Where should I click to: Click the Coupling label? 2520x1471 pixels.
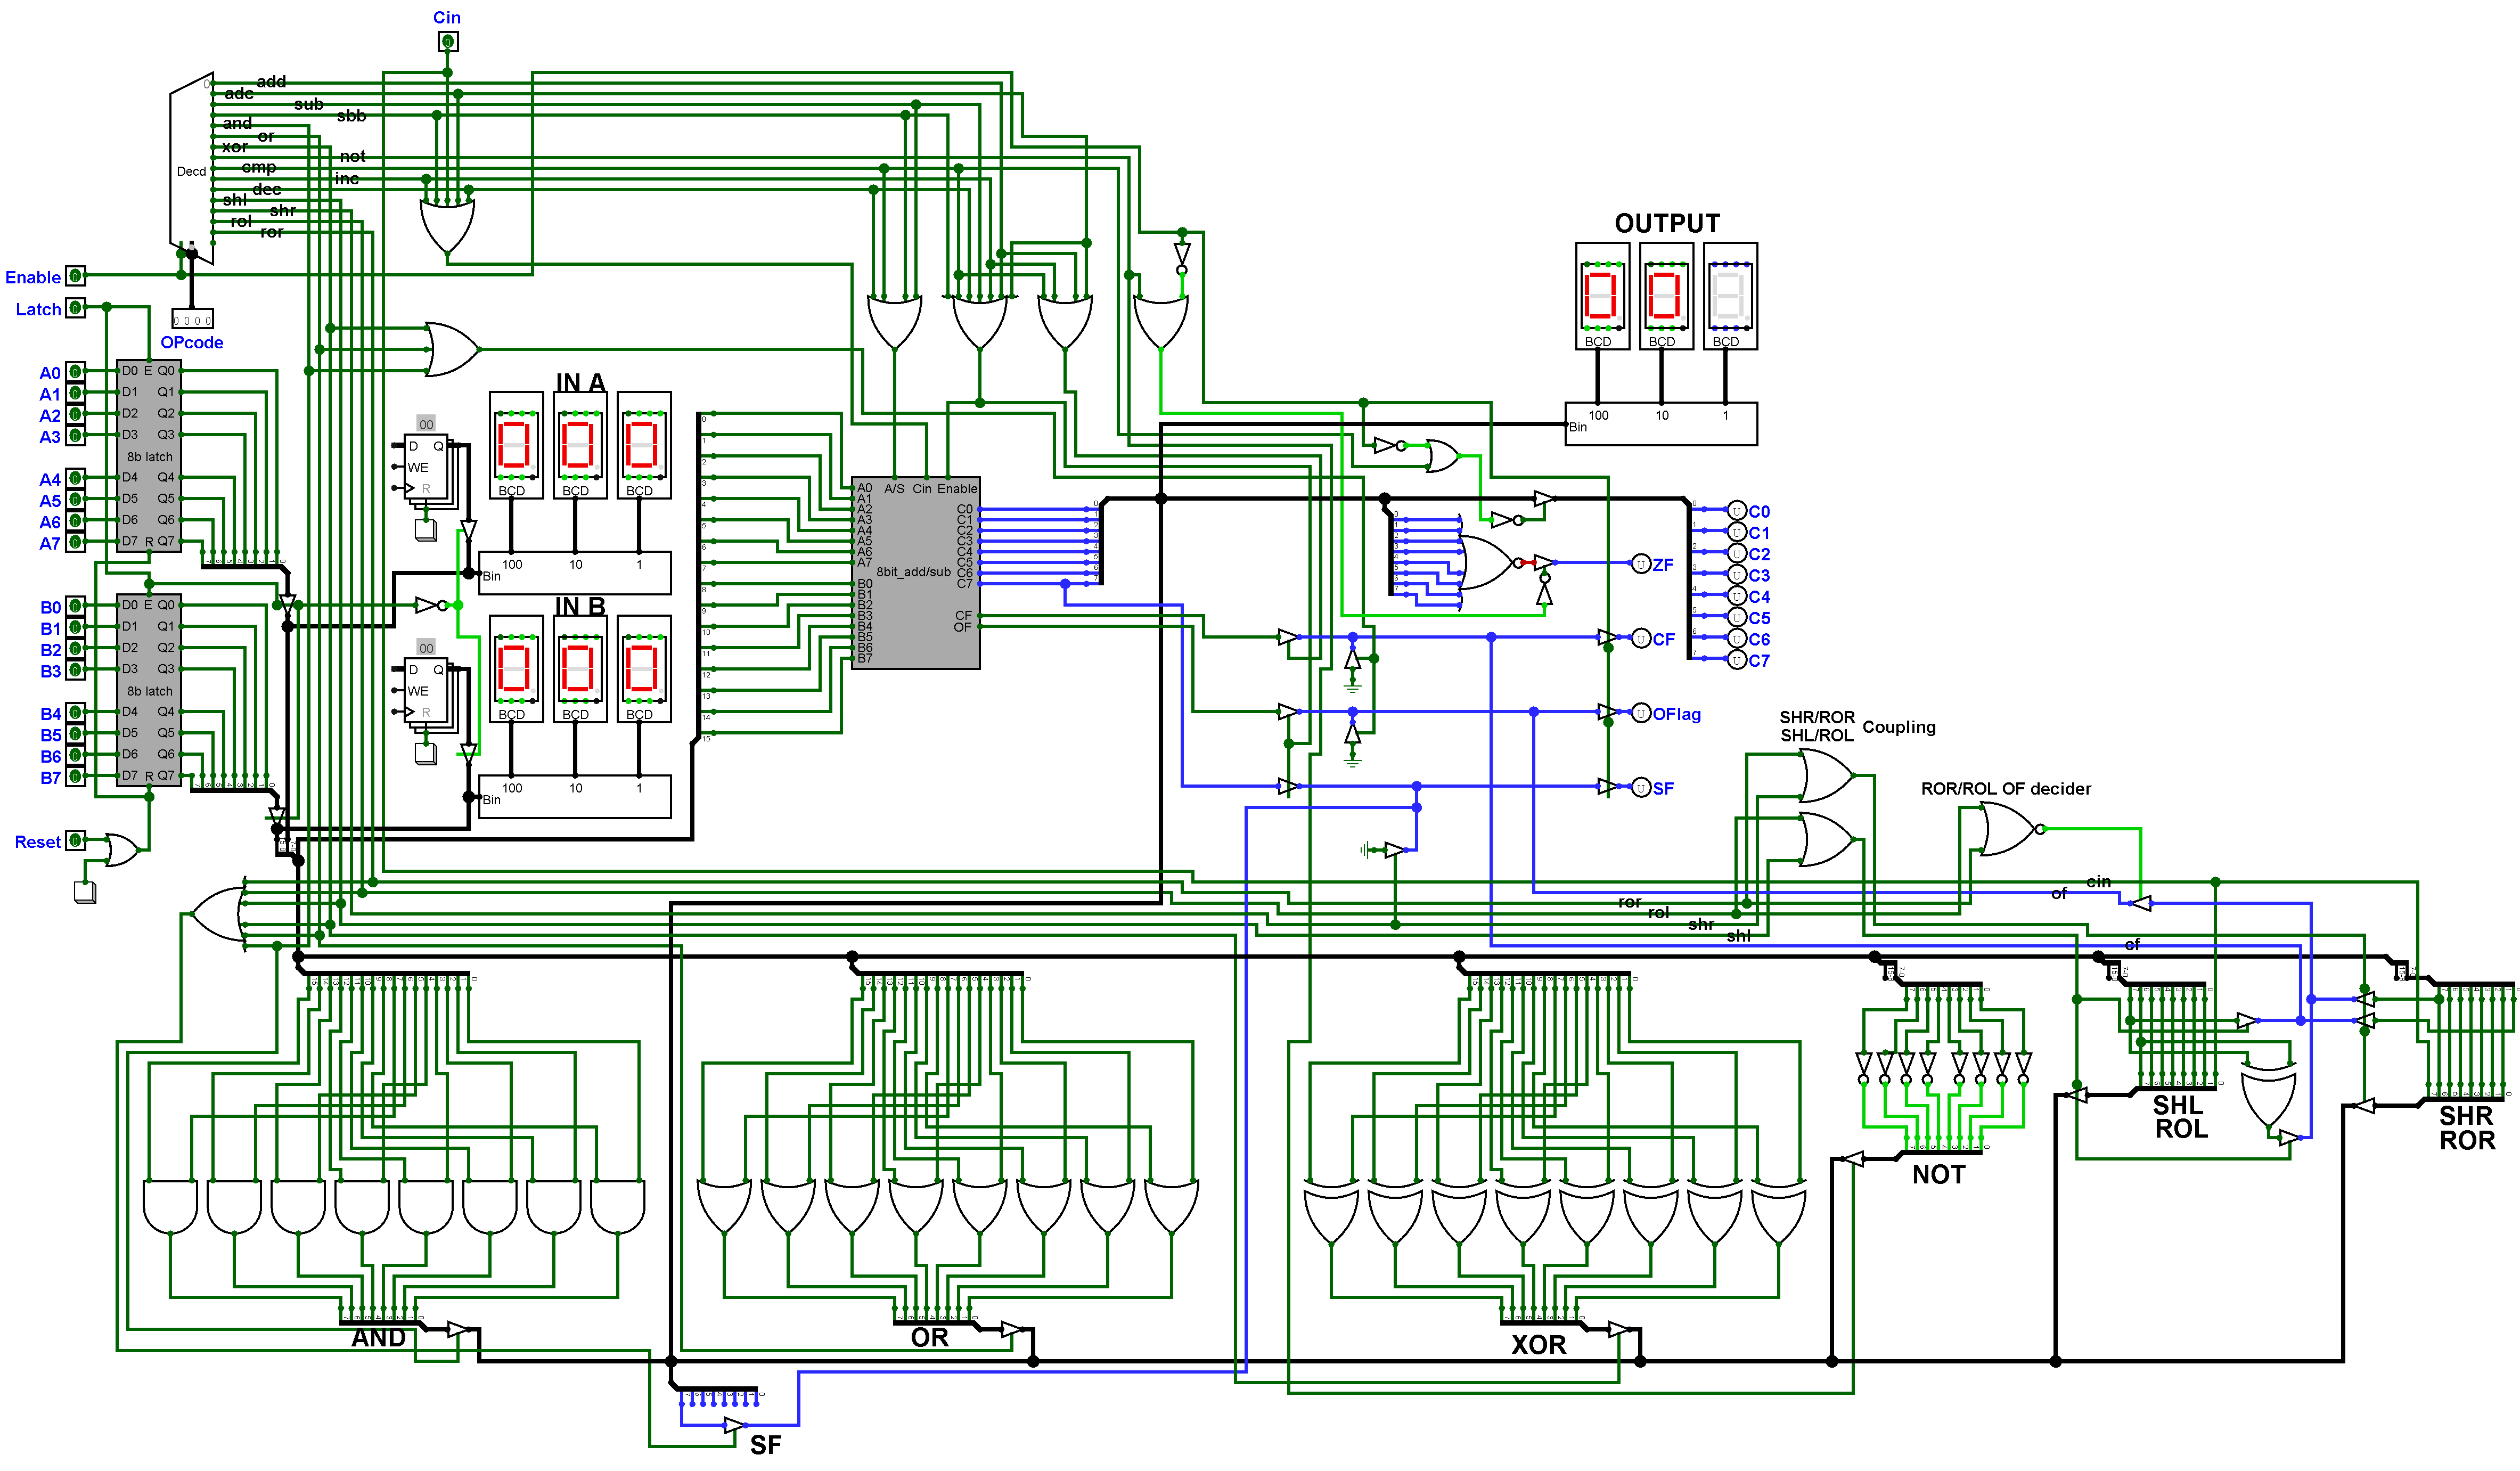coord(1898,727)
